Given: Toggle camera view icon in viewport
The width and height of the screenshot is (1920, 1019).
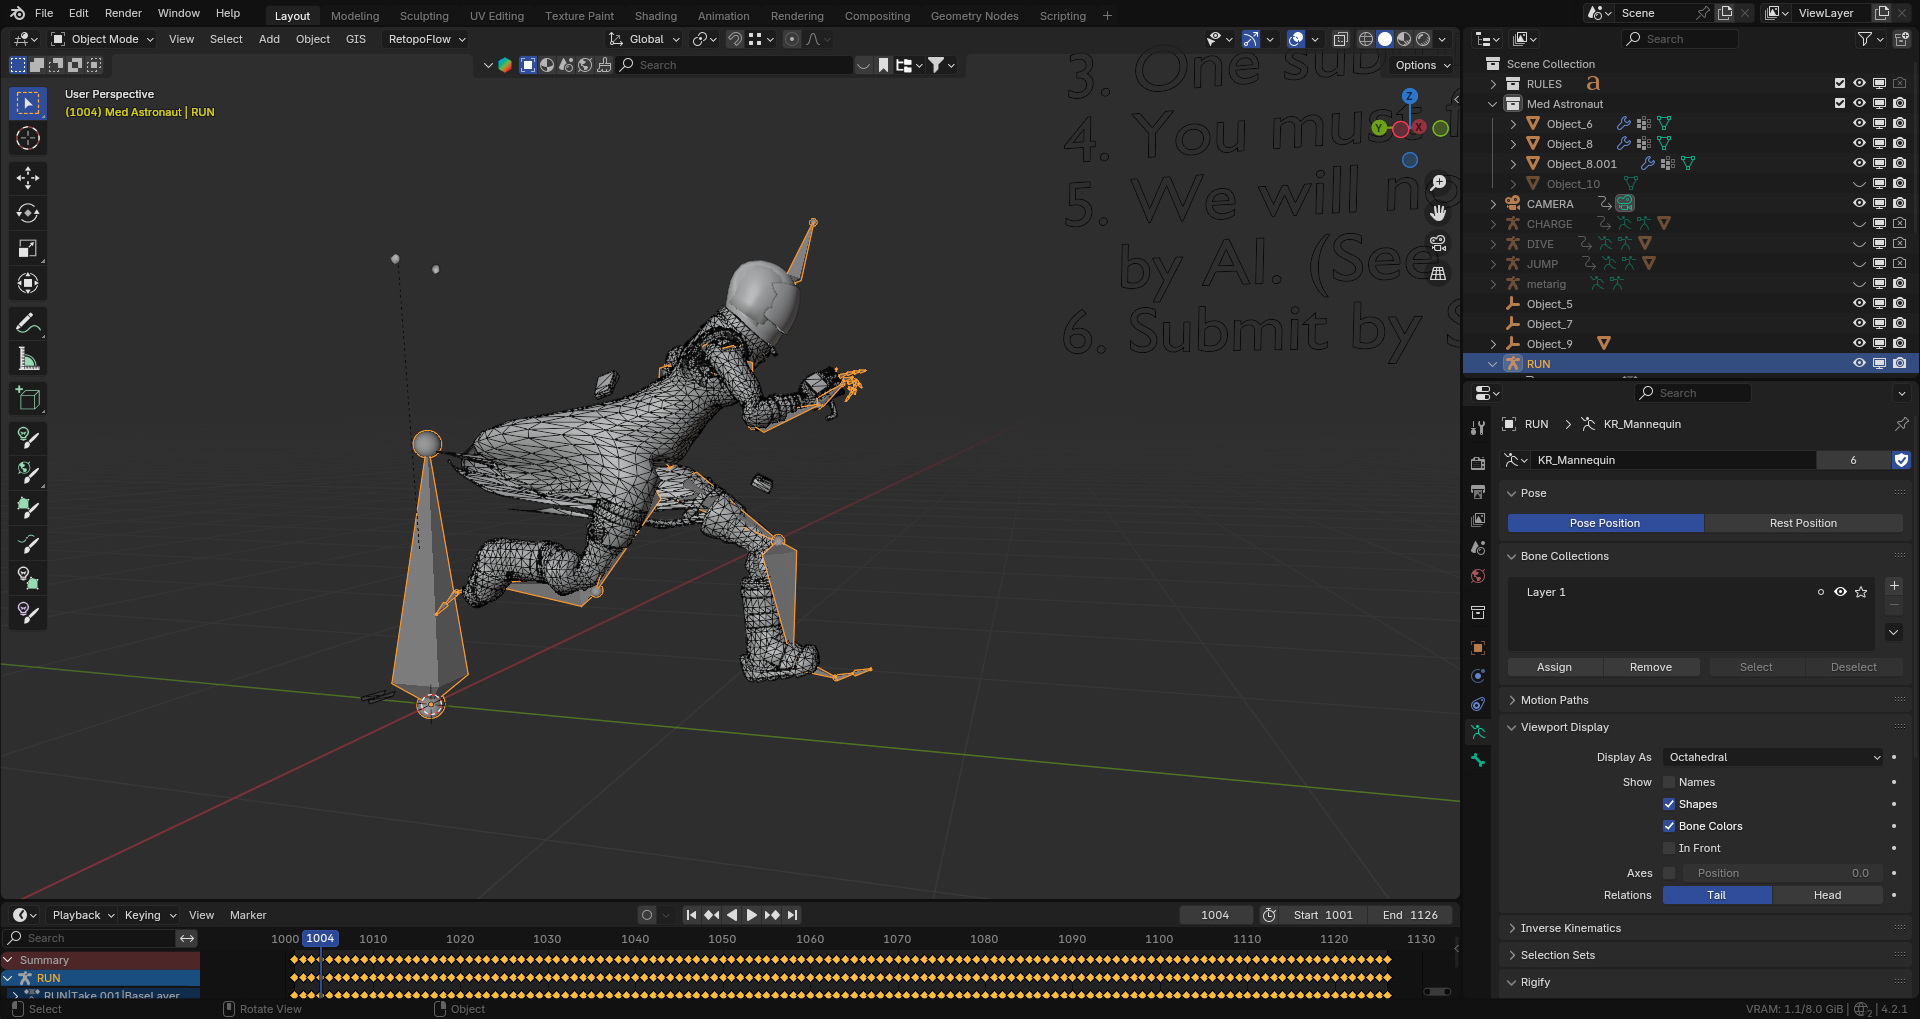Looking at the screenshot, I should pos(1438,243).
